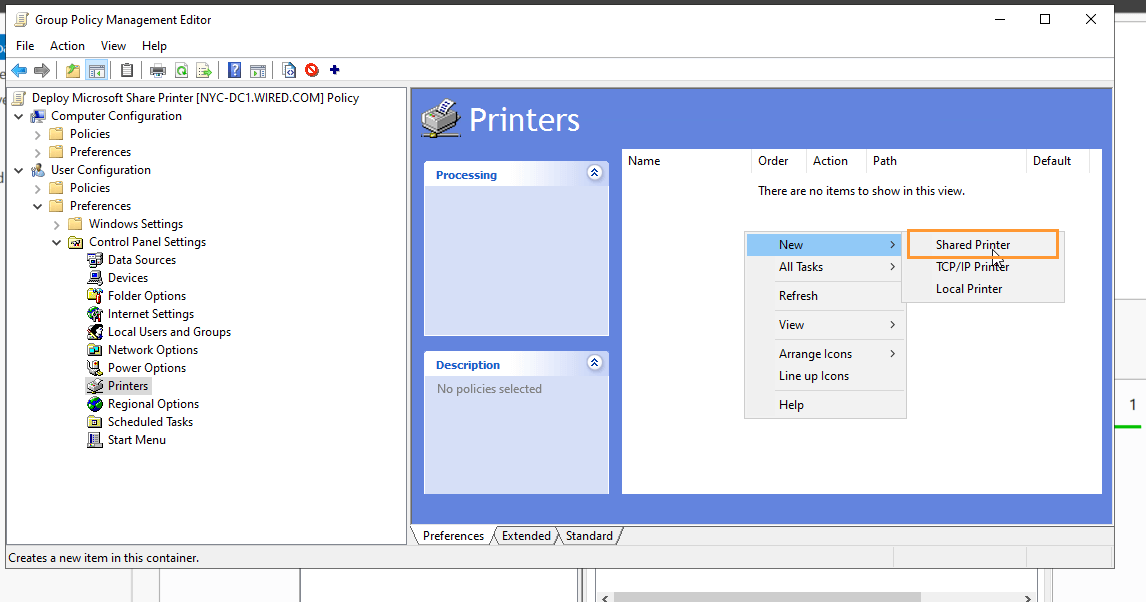The image size is (1146, 602).
Task: Collapse the Processing panel chevron
Action: (x=594, y=172)
